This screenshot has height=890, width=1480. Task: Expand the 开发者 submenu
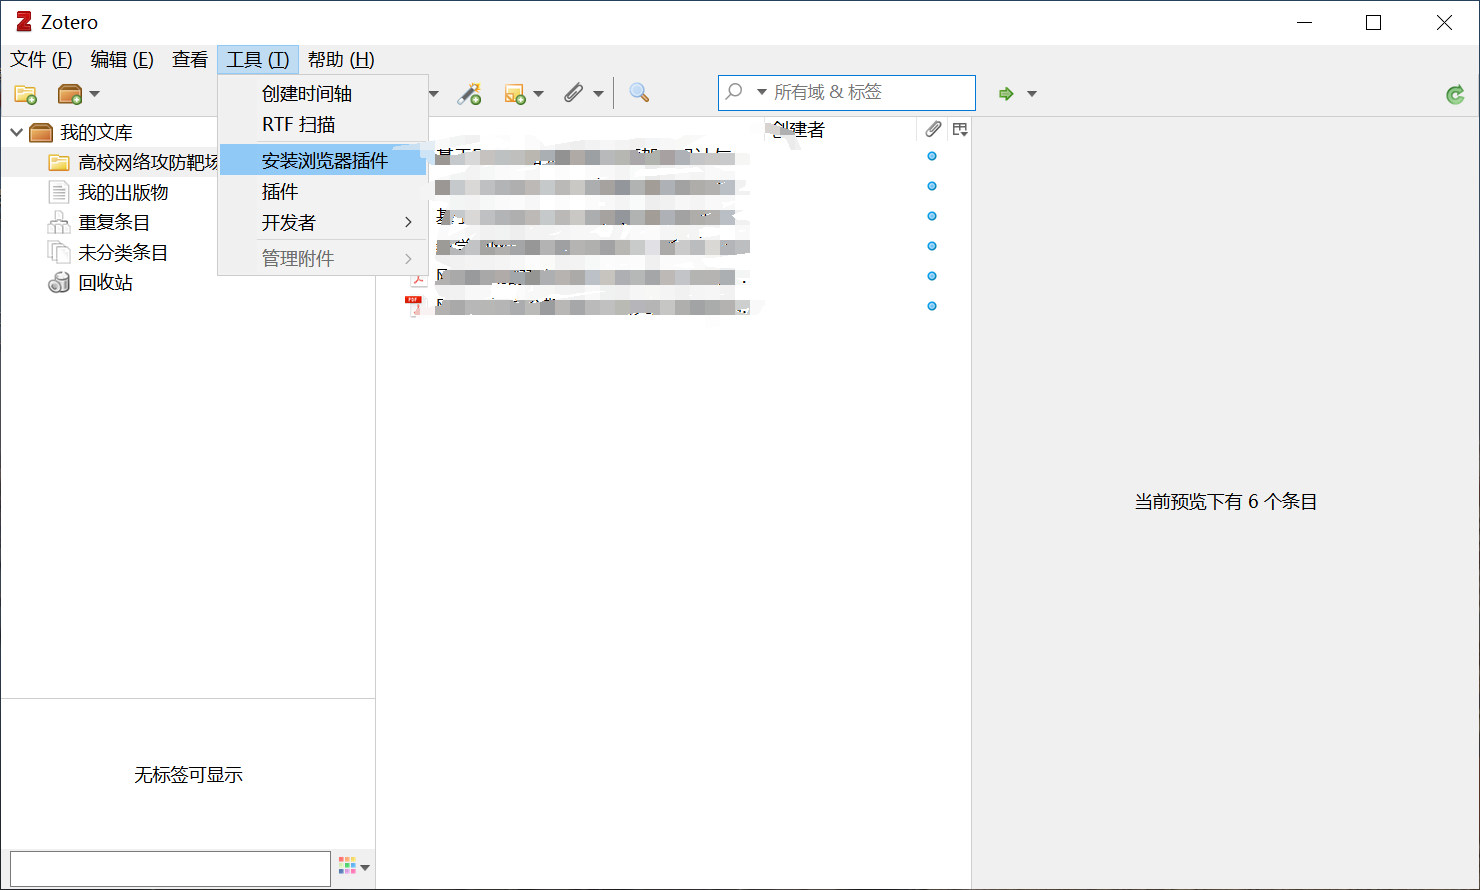(408, 222)
